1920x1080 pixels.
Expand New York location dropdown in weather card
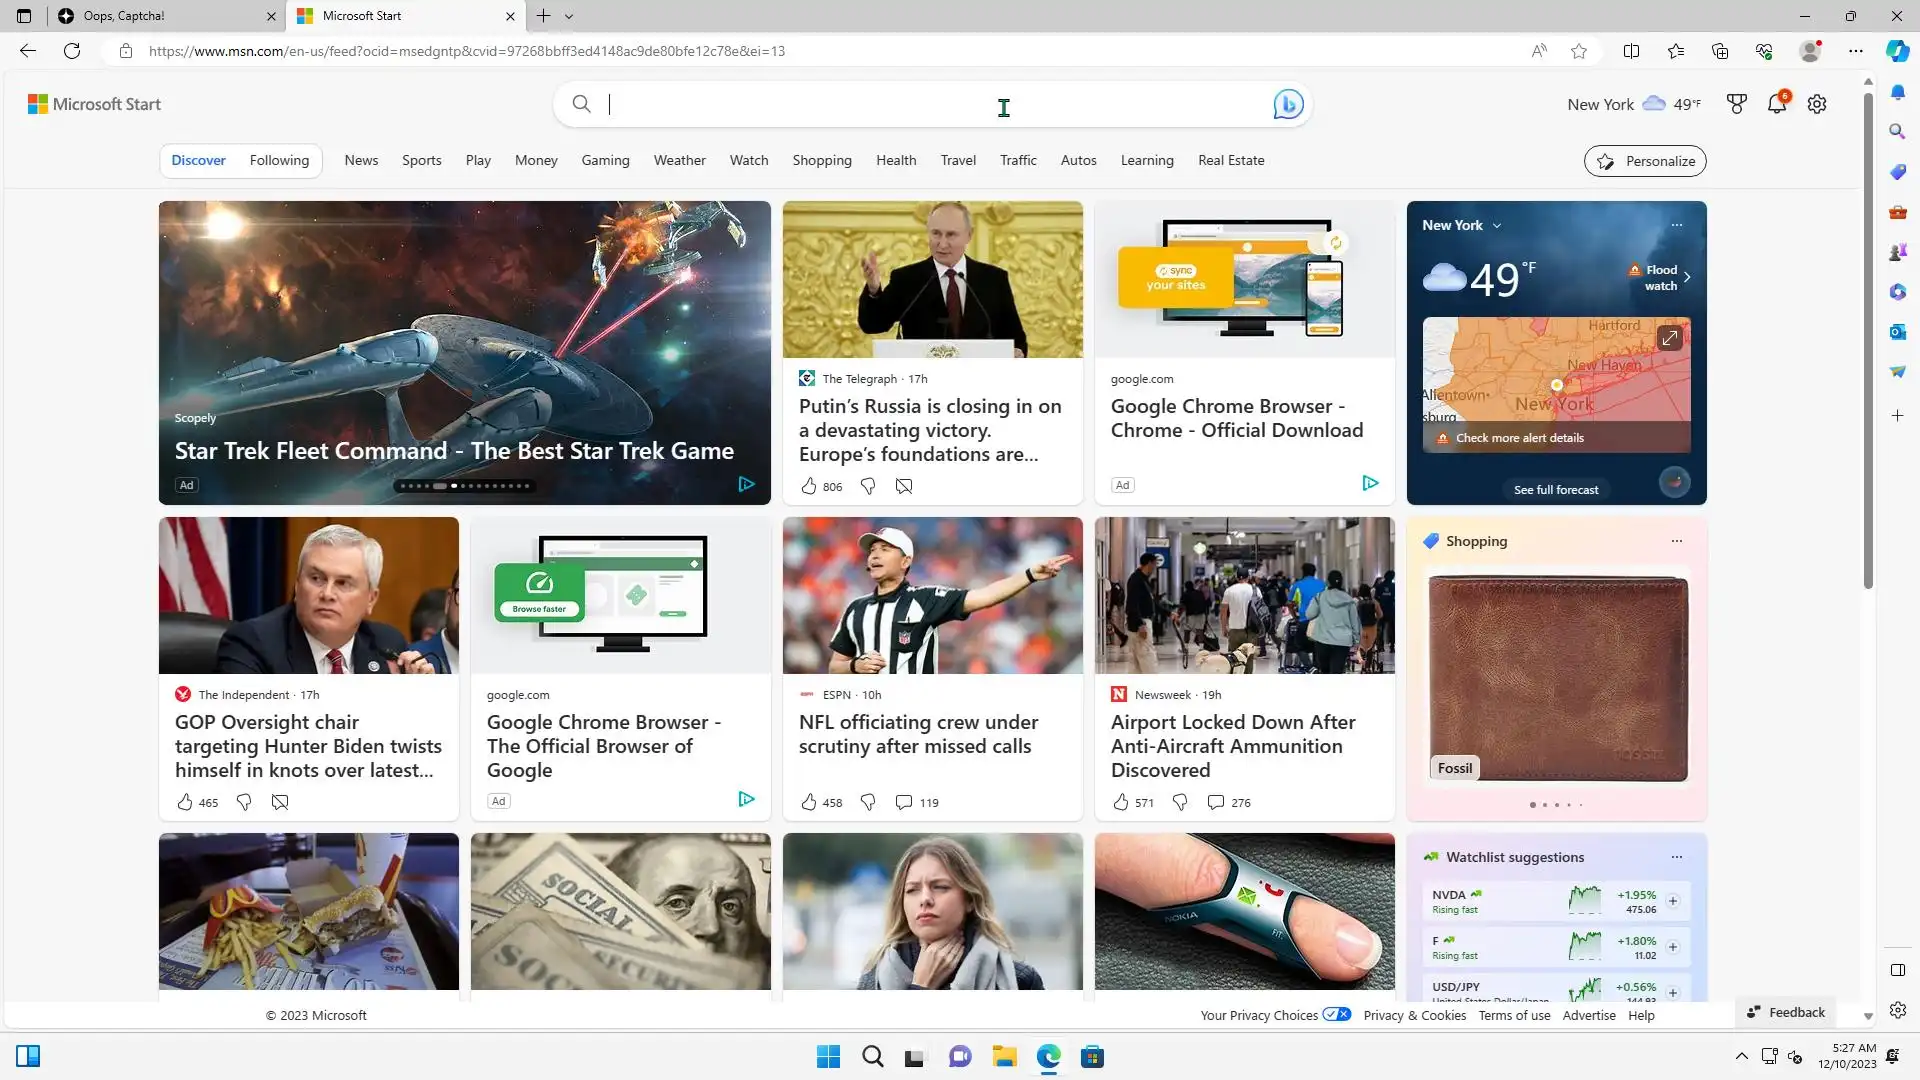pyautogui.click(x=1497, y=226)
